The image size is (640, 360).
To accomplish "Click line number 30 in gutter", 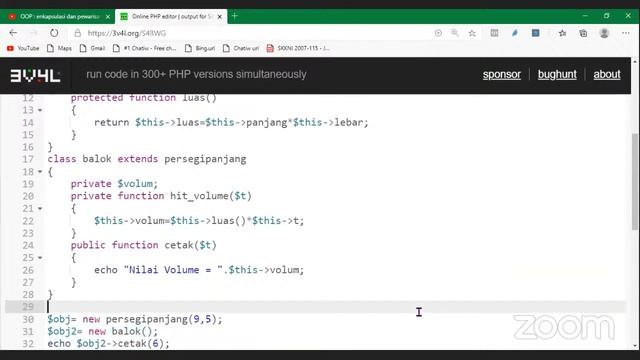I will point(28,319).
